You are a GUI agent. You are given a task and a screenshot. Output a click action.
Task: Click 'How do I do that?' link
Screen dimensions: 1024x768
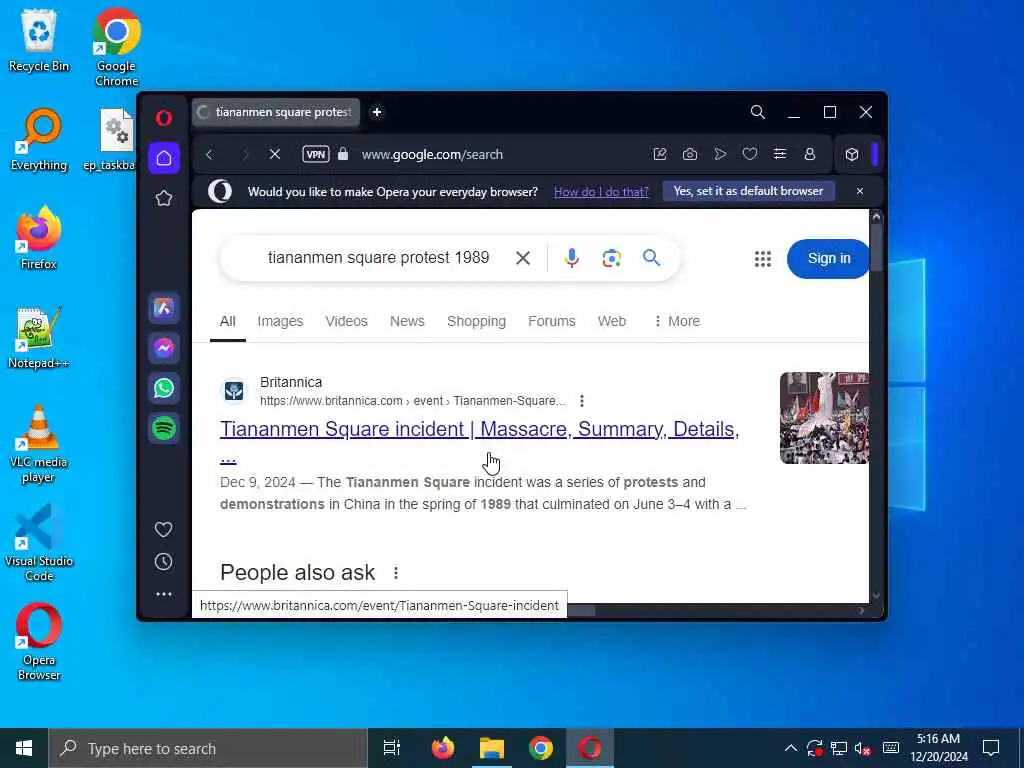(601, 191)
